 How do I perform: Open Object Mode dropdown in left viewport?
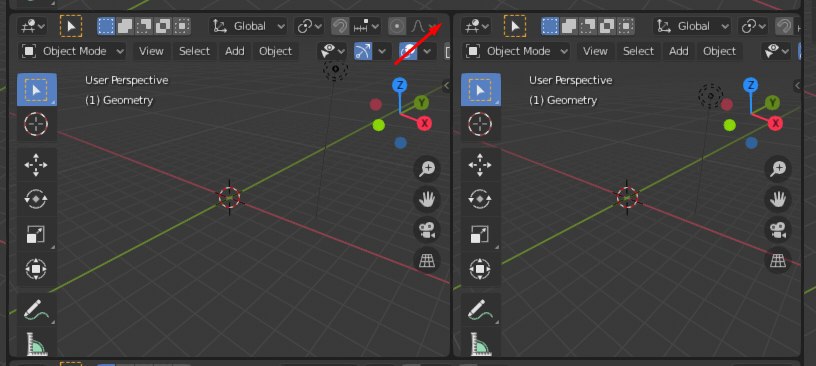[x=72, y=51]
